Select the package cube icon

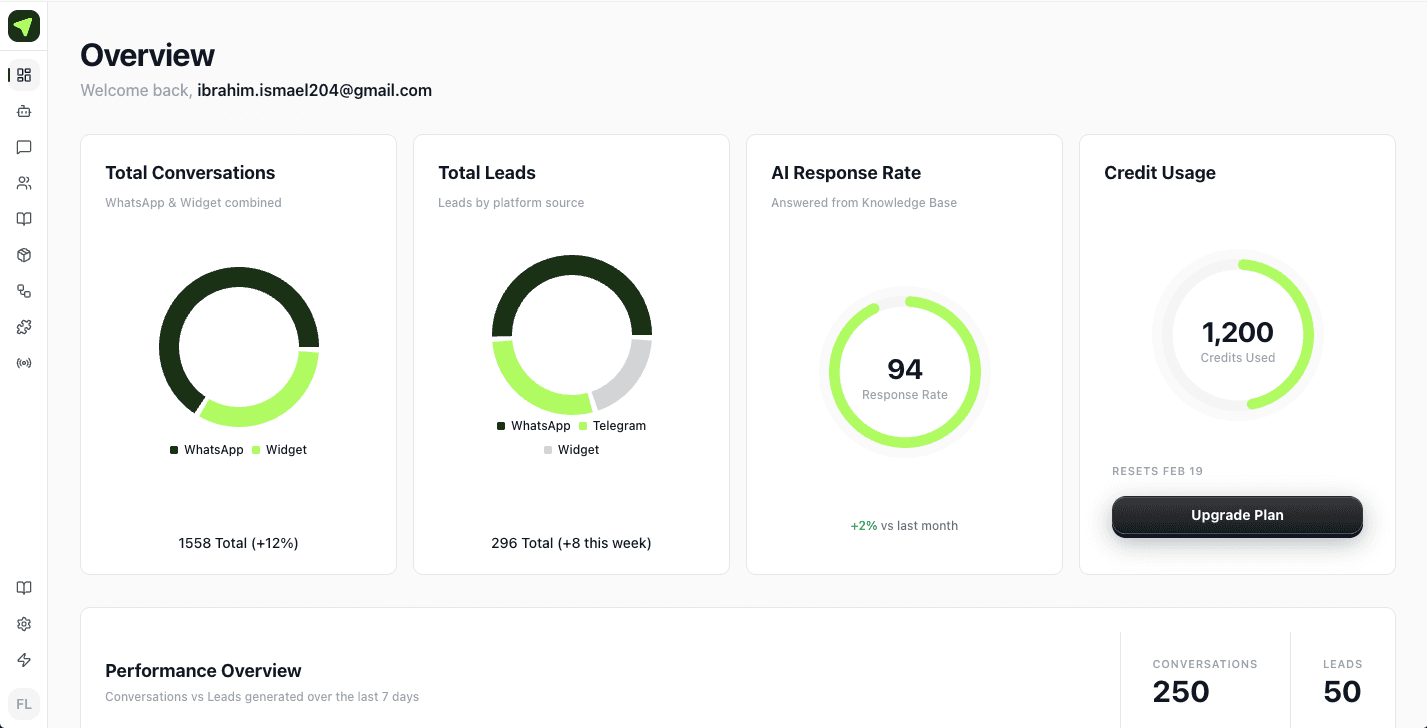pos(24,255)
